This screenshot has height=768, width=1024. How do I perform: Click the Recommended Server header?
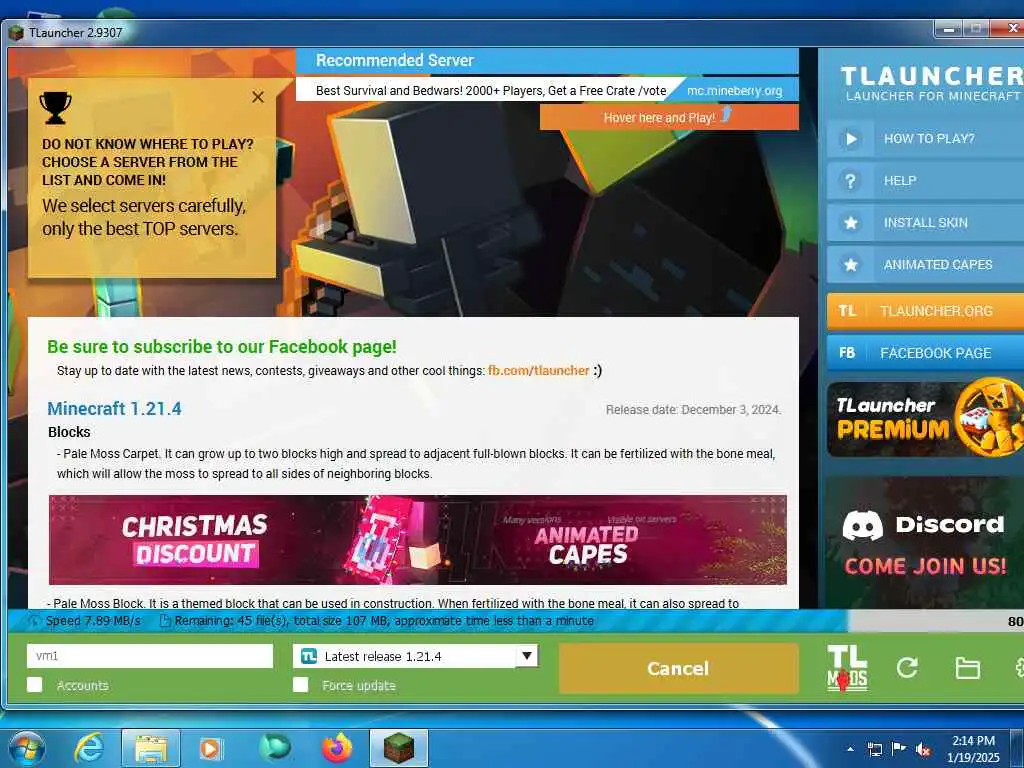[547, 61]
